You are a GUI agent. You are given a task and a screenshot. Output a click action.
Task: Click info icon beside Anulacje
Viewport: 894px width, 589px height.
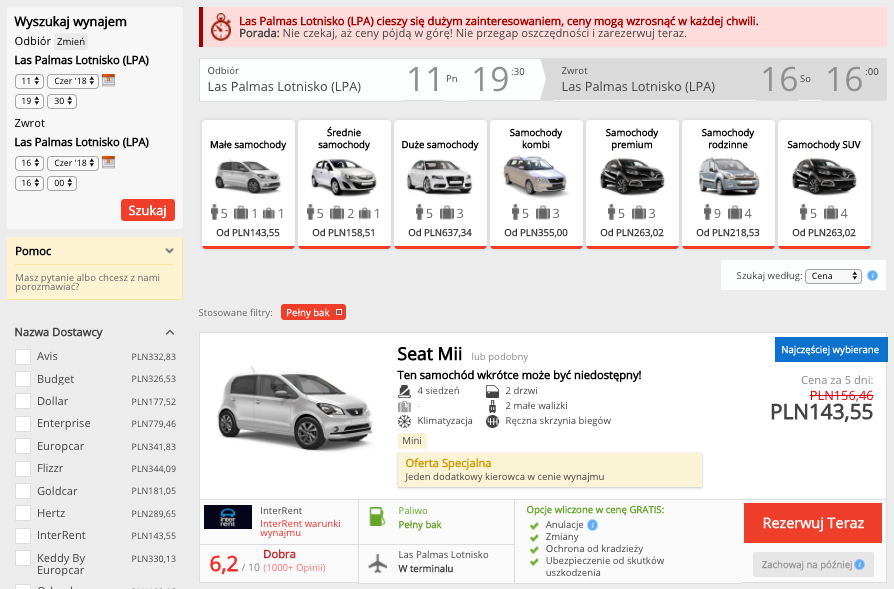(592, 525)
